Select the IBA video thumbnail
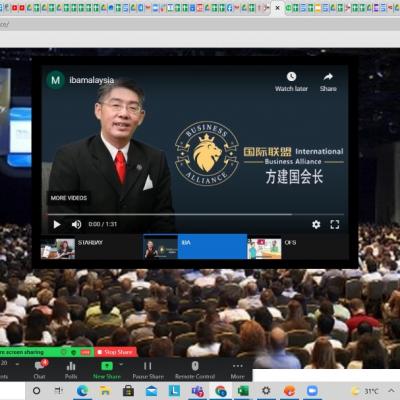 [160, 249]
